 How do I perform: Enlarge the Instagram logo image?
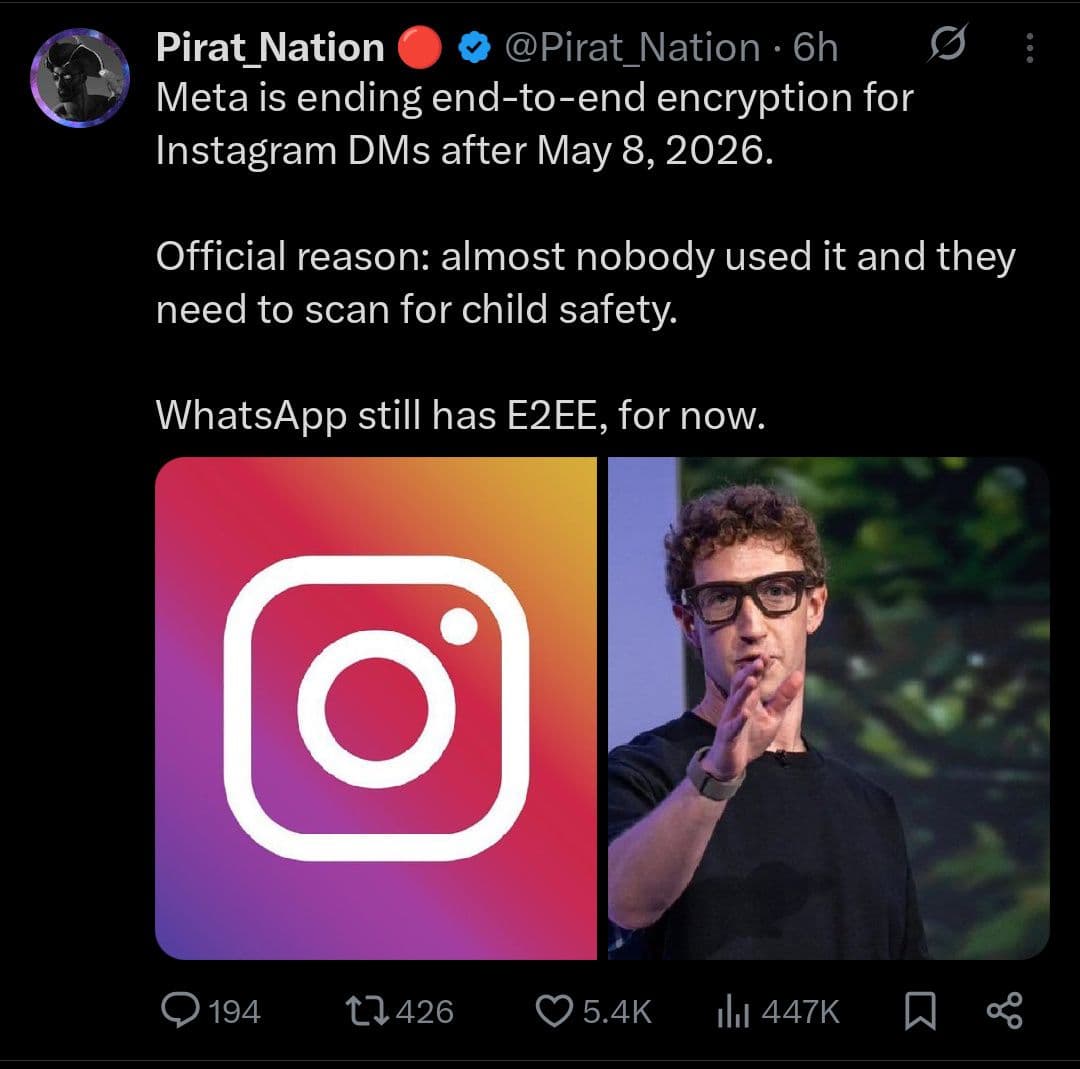pyautogui.click(x=376, y=708)
